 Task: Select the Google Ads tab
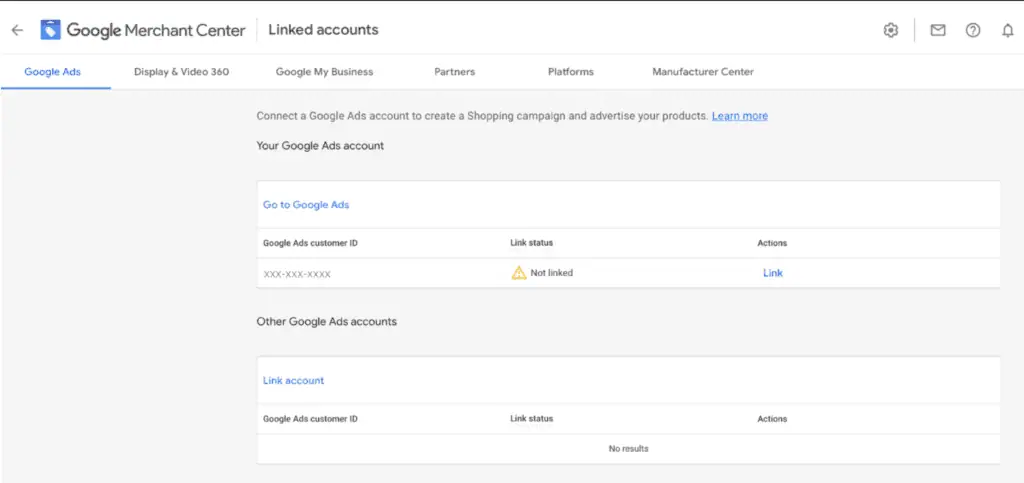point(52,72)
